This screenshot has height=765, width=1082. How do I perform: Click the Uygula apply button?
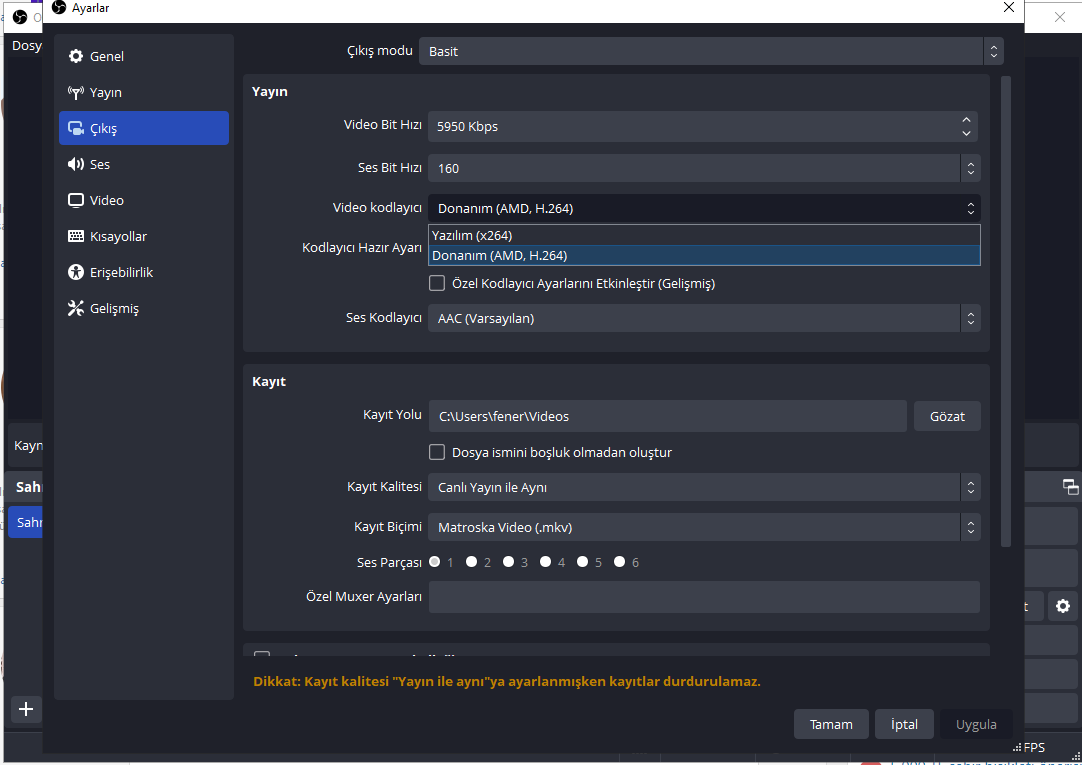click(x=976, y=724)
